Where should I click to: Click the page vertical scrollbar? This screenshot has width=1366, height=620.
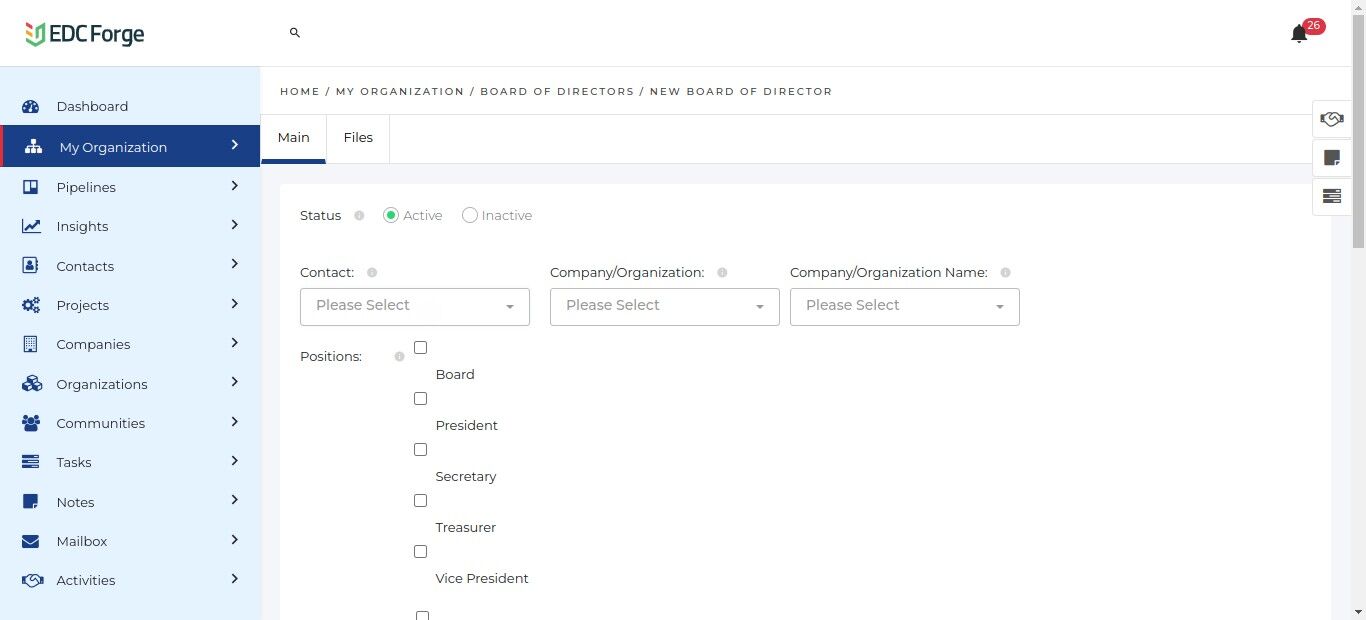click(x=1358, y=300)
